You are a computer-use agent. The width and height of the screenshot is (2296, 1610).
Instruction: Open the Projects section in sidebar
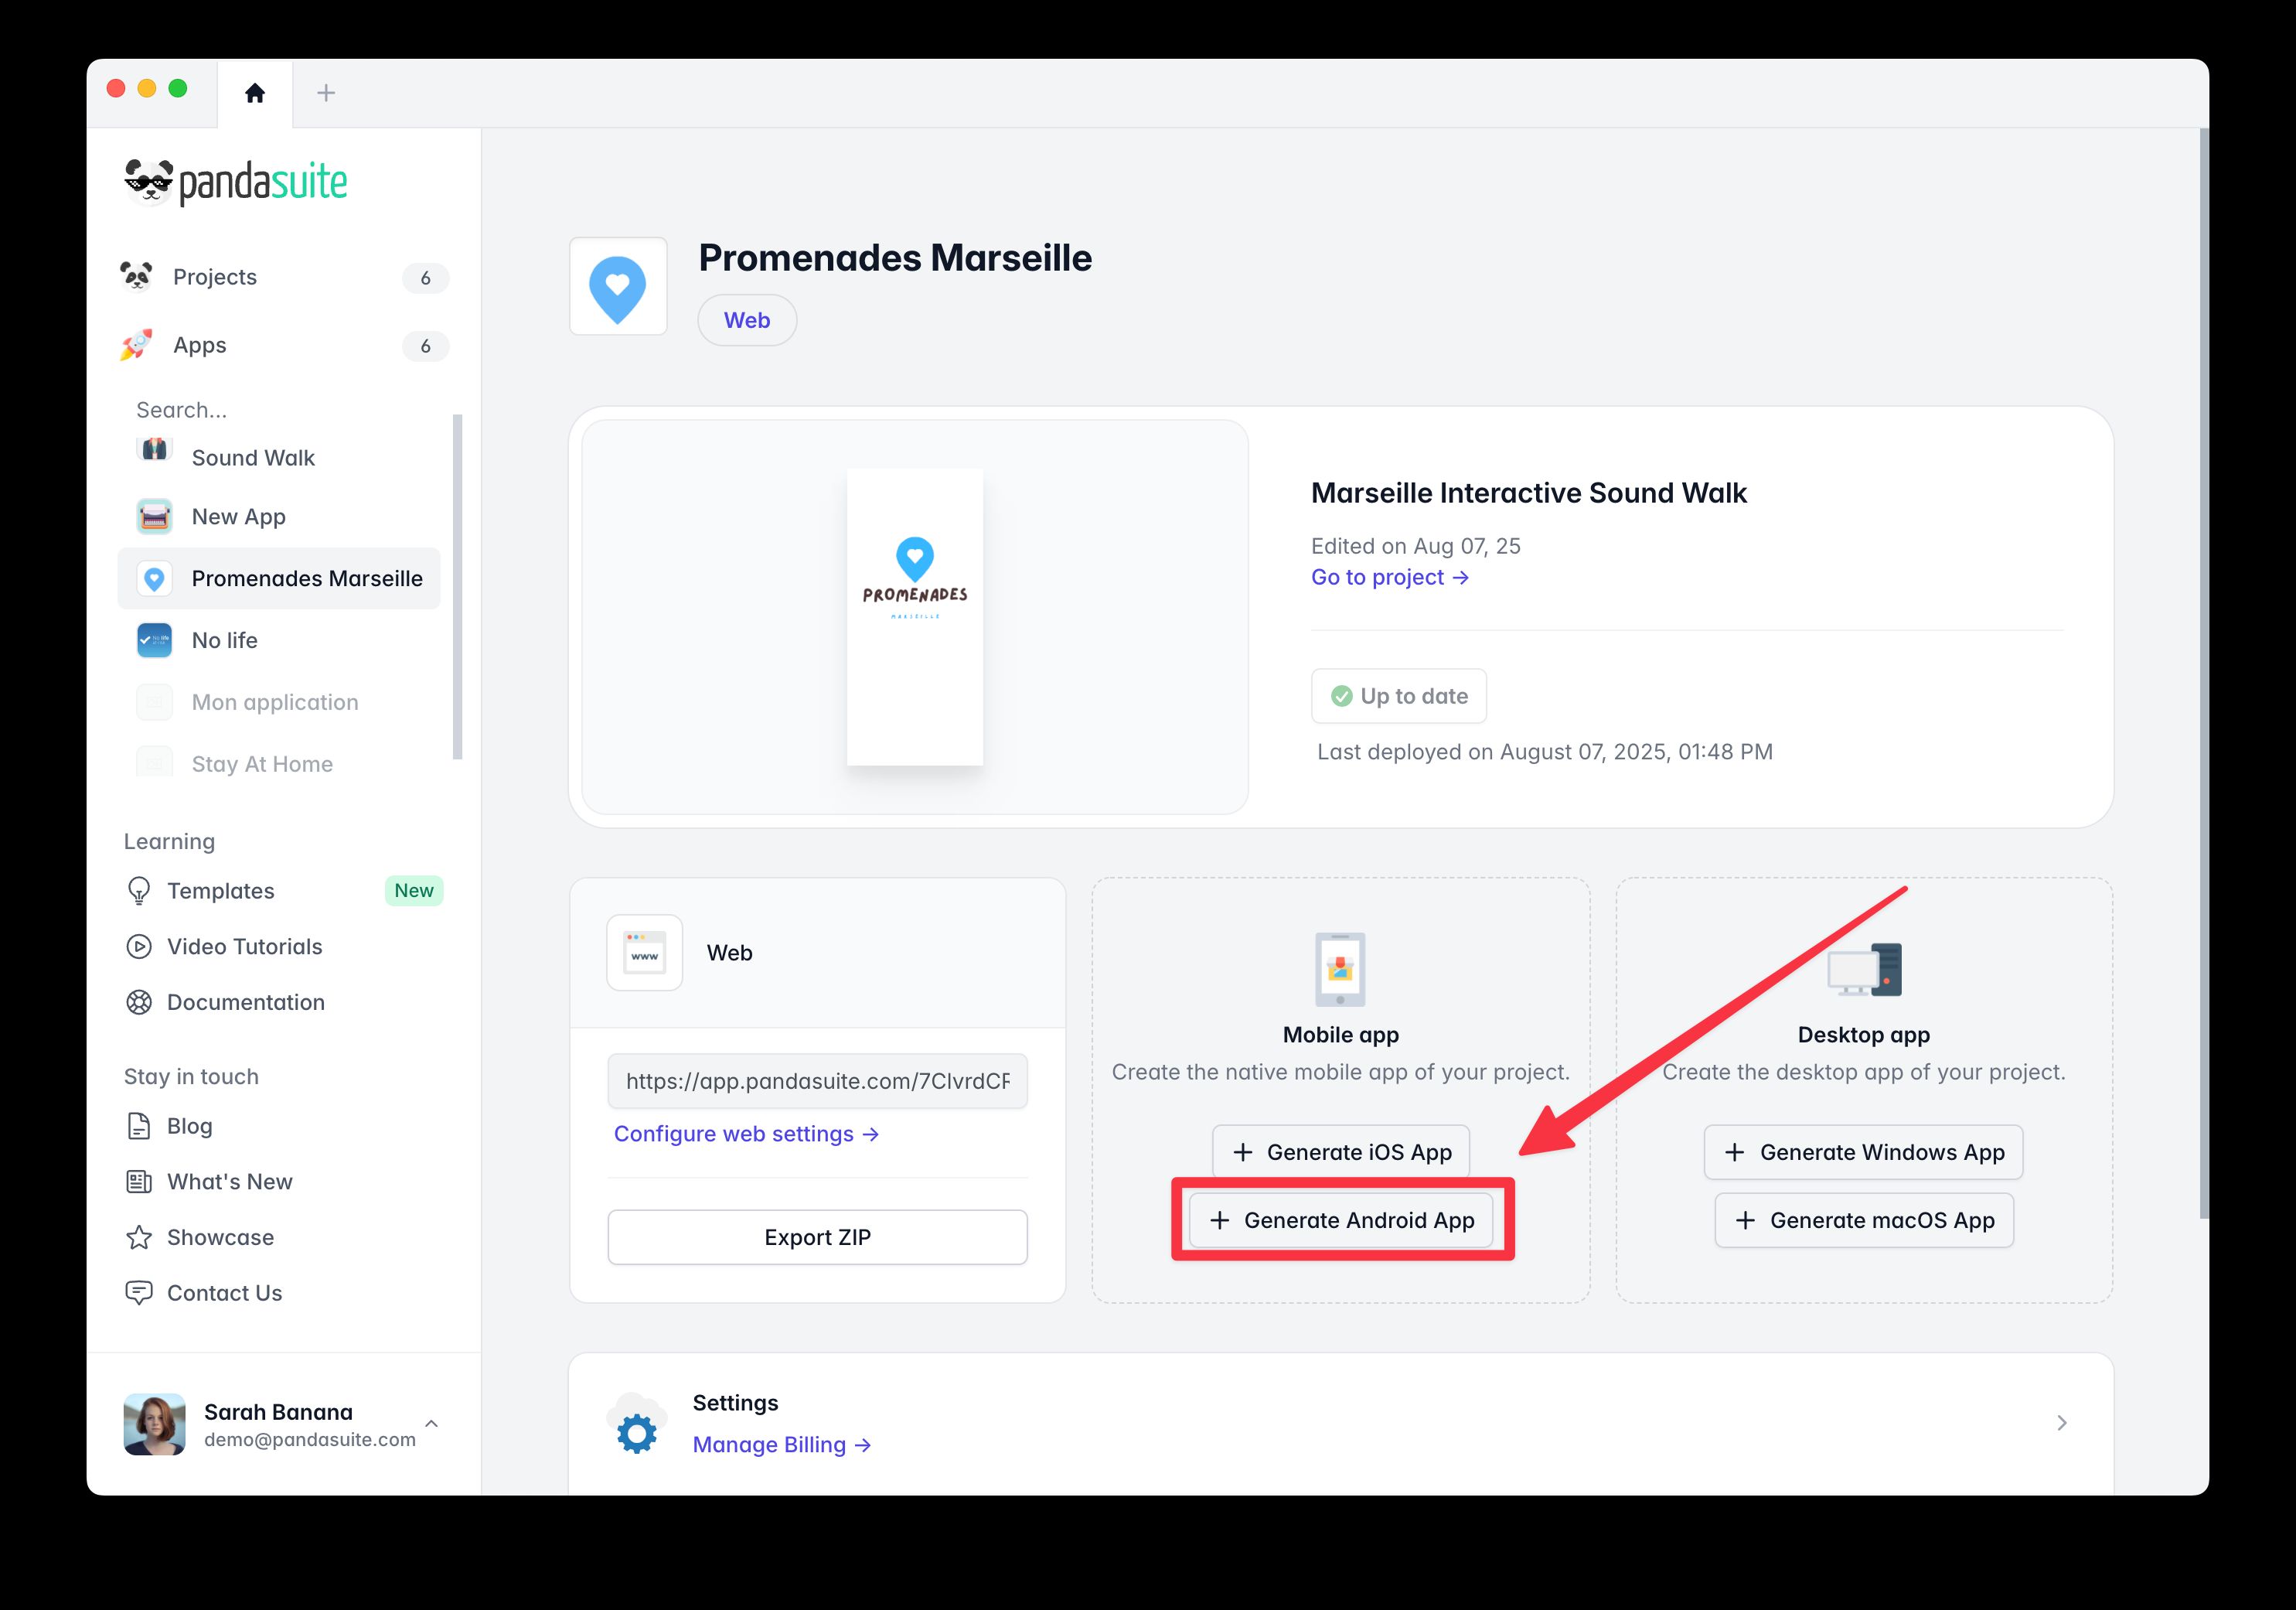[x=214, y=277]
